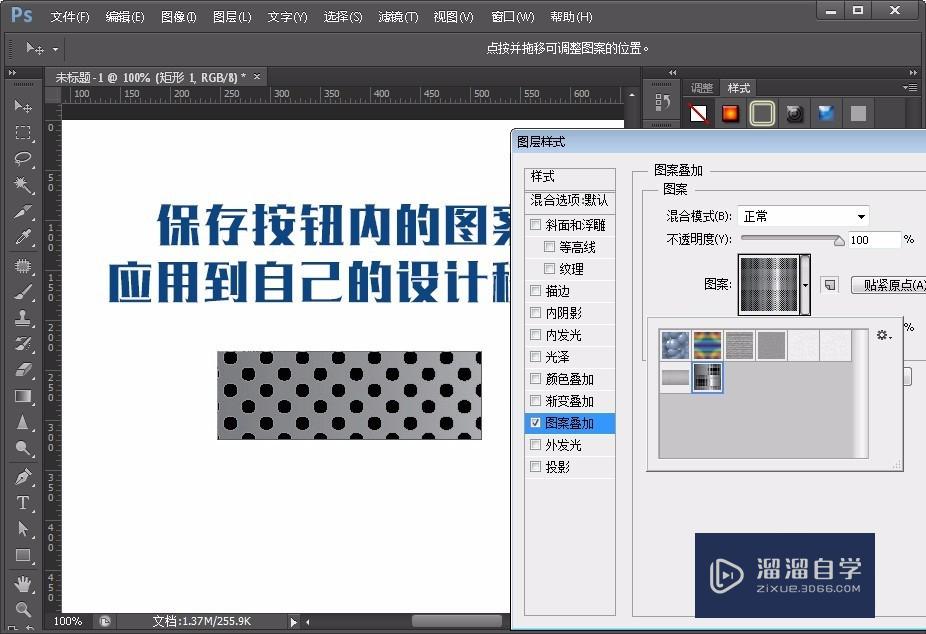Select the Move tool in toolbox
Image resolution: width=926 pixels, height=634 pixels.
(22, 106)
